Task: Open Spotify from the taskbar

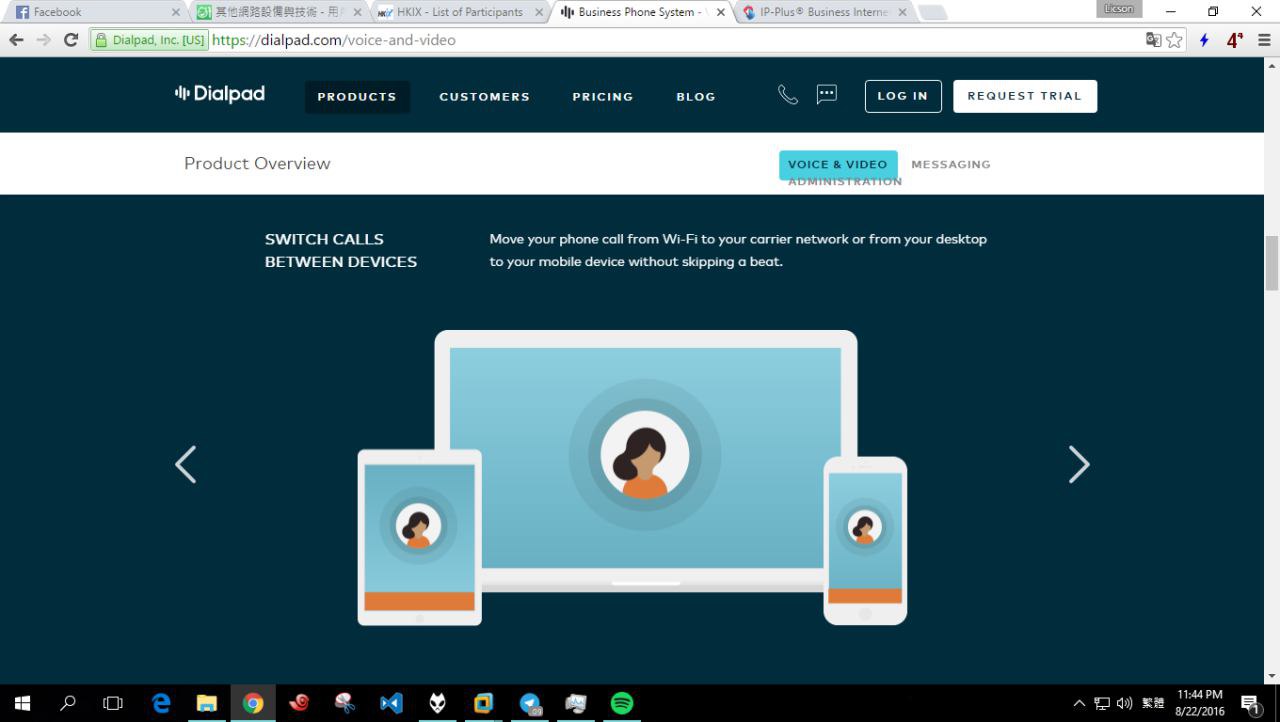Action: pyautogui.click(x=621, y=703)
